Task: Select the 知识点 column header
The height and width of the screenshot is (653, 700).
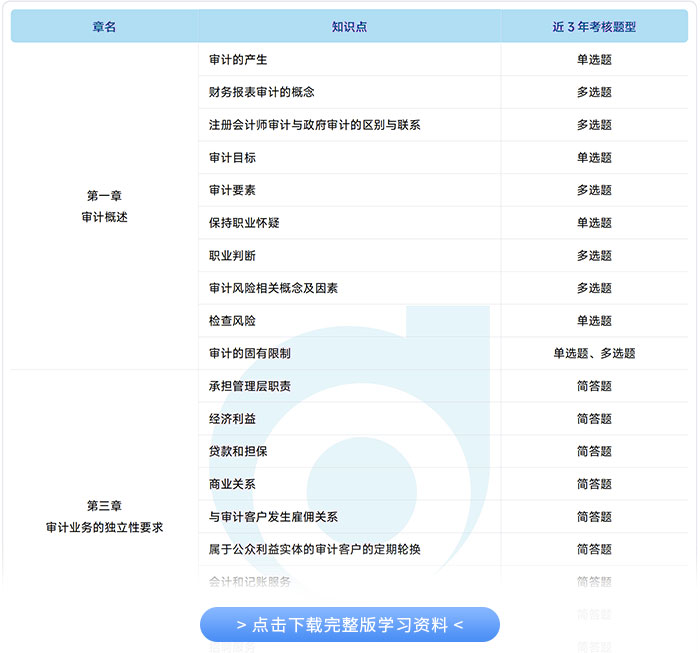Action: pos(349,27)
